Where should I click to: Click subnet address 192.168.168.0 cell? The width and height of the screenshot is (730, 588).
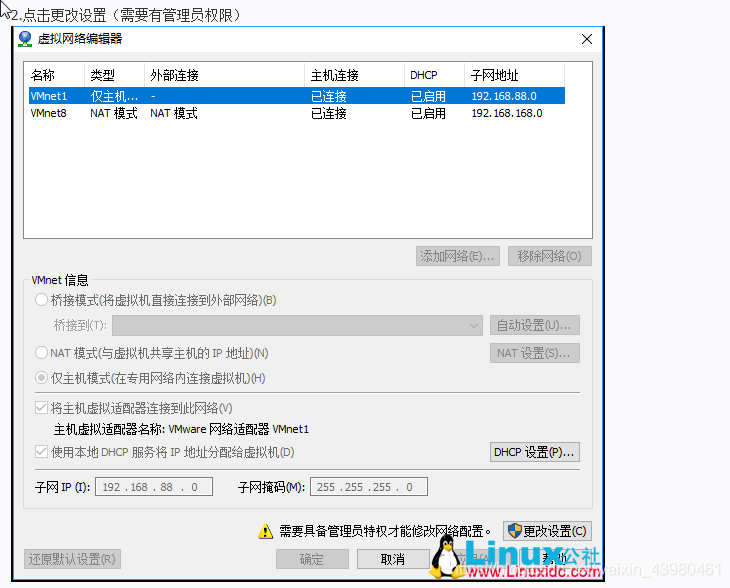click(x=507, y=113)
